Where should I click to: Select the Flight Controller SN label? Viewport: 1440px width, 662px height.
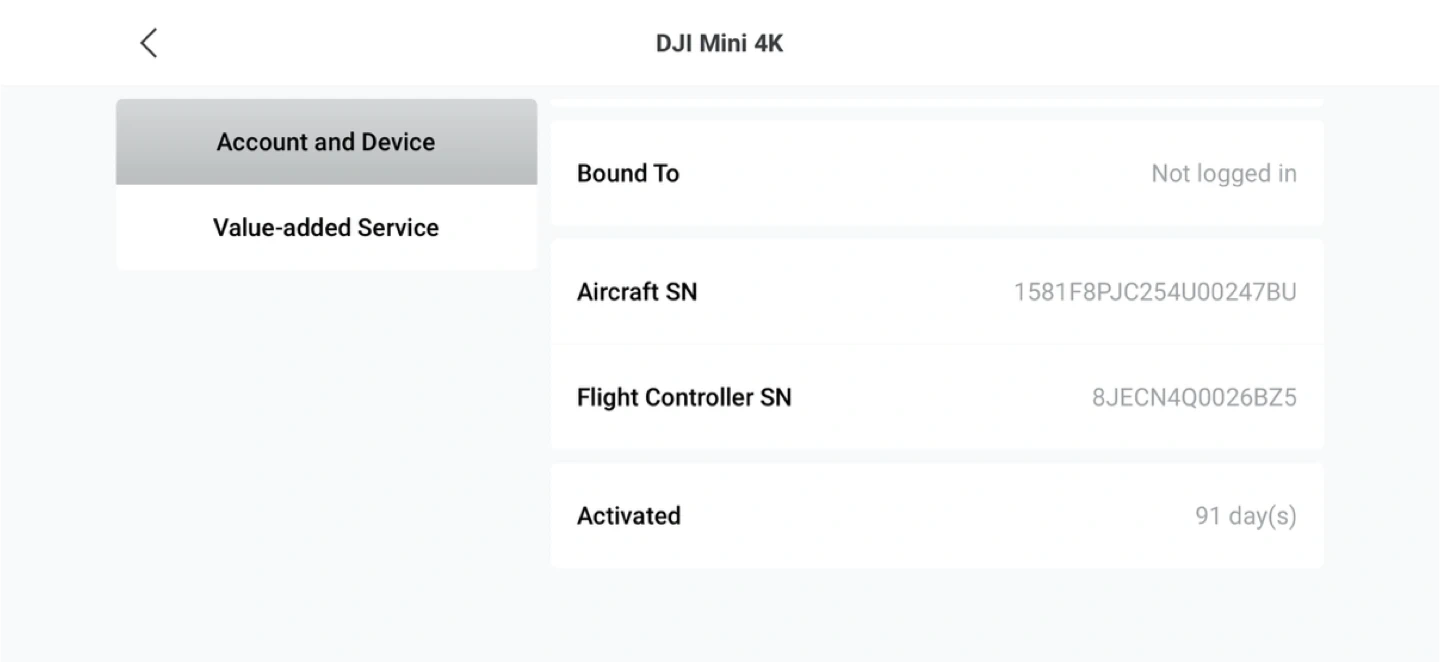[x=684, y=398]
